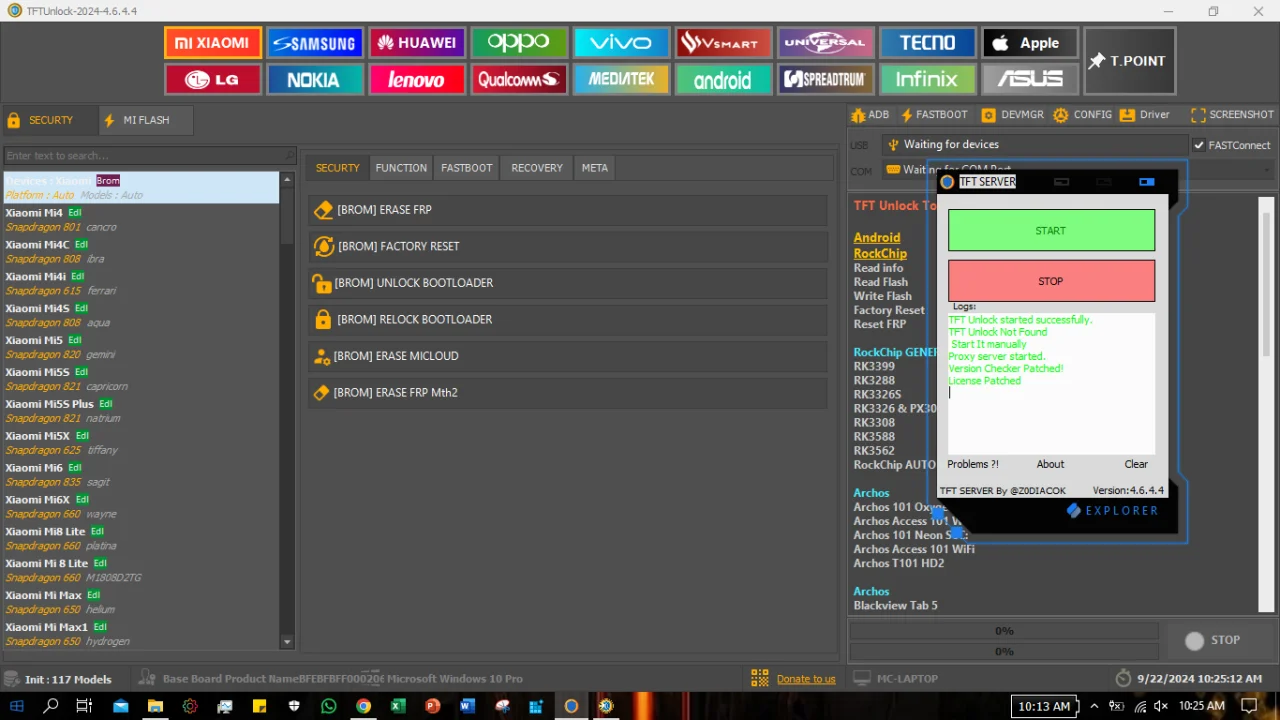Image resolution: width=1280 pixels, height=720 pixels.
Task: Select Xiaomi Mi8 Lite platina model
Action: (140, 538)
